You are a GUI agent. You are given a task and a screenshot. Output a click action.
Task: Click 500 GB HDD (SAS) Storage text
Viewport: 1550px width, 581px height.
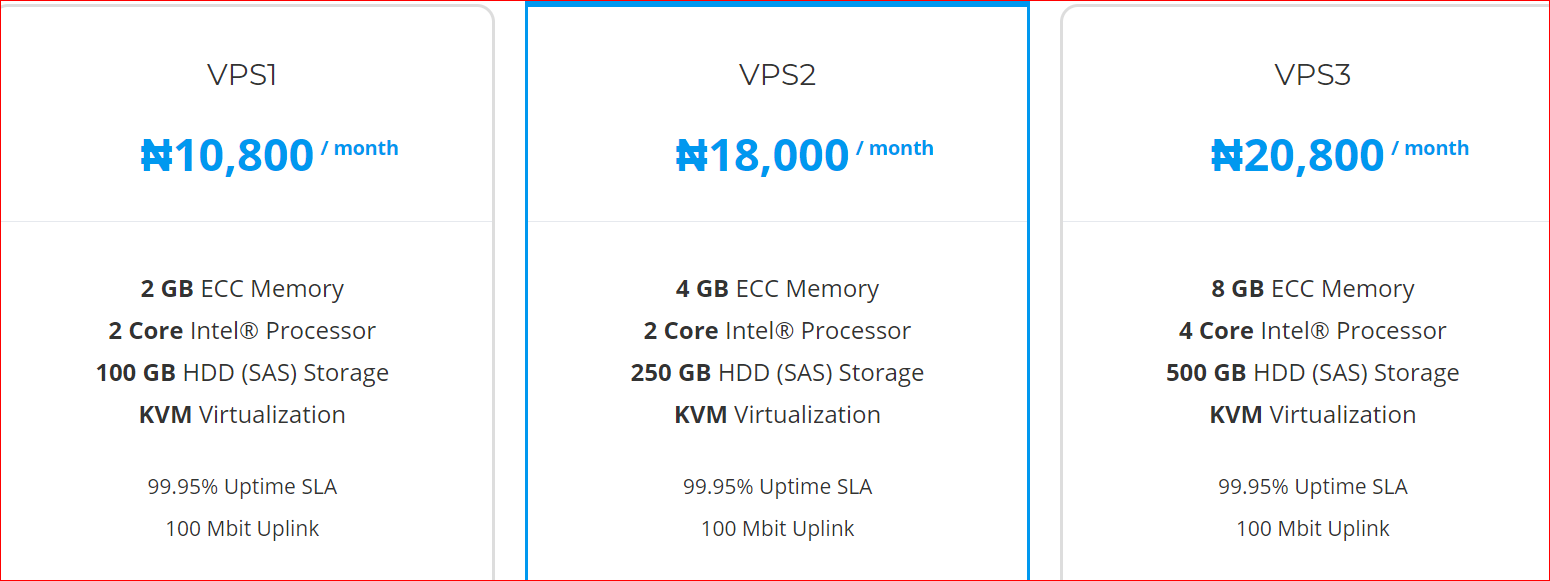point(1312,373)
